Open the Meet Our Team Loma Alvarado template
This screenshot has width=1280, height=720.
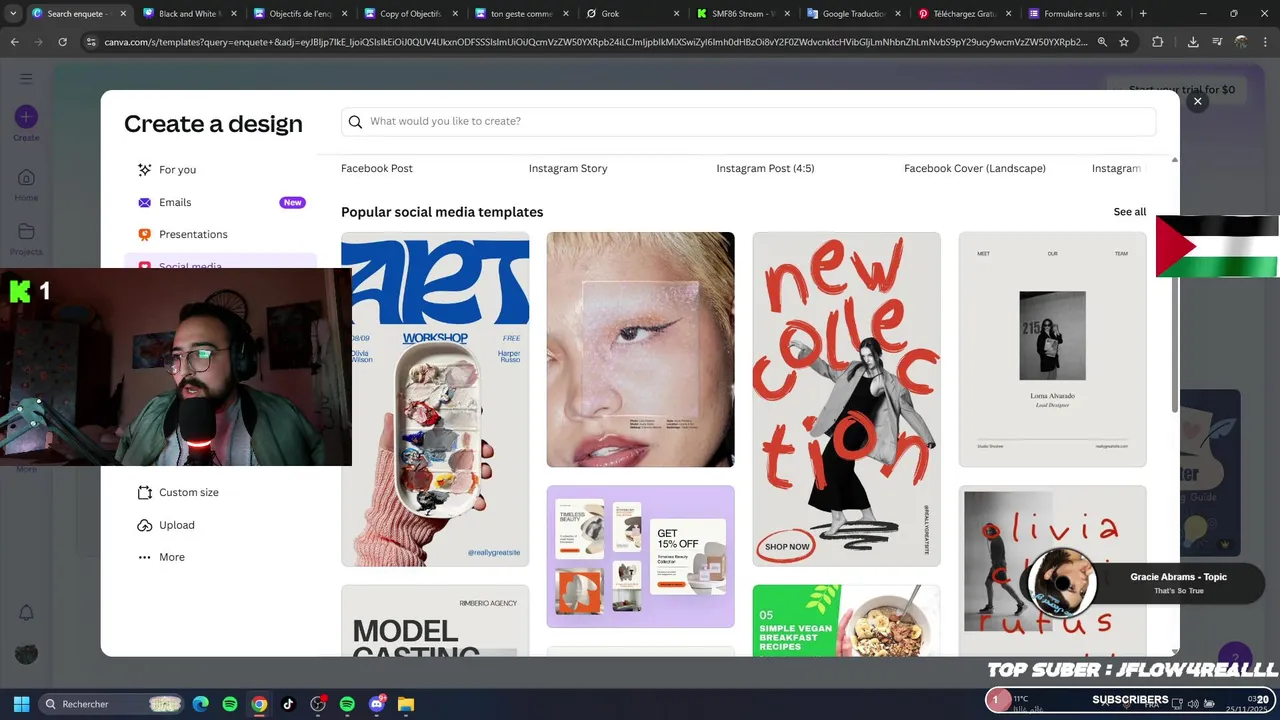[1052, 350]
